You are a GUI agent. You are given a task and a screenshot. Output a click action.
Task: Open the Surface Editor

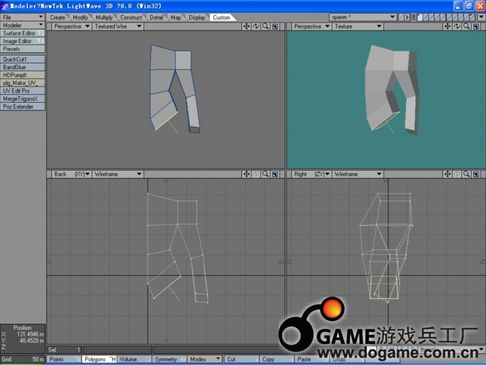[22, 33]
